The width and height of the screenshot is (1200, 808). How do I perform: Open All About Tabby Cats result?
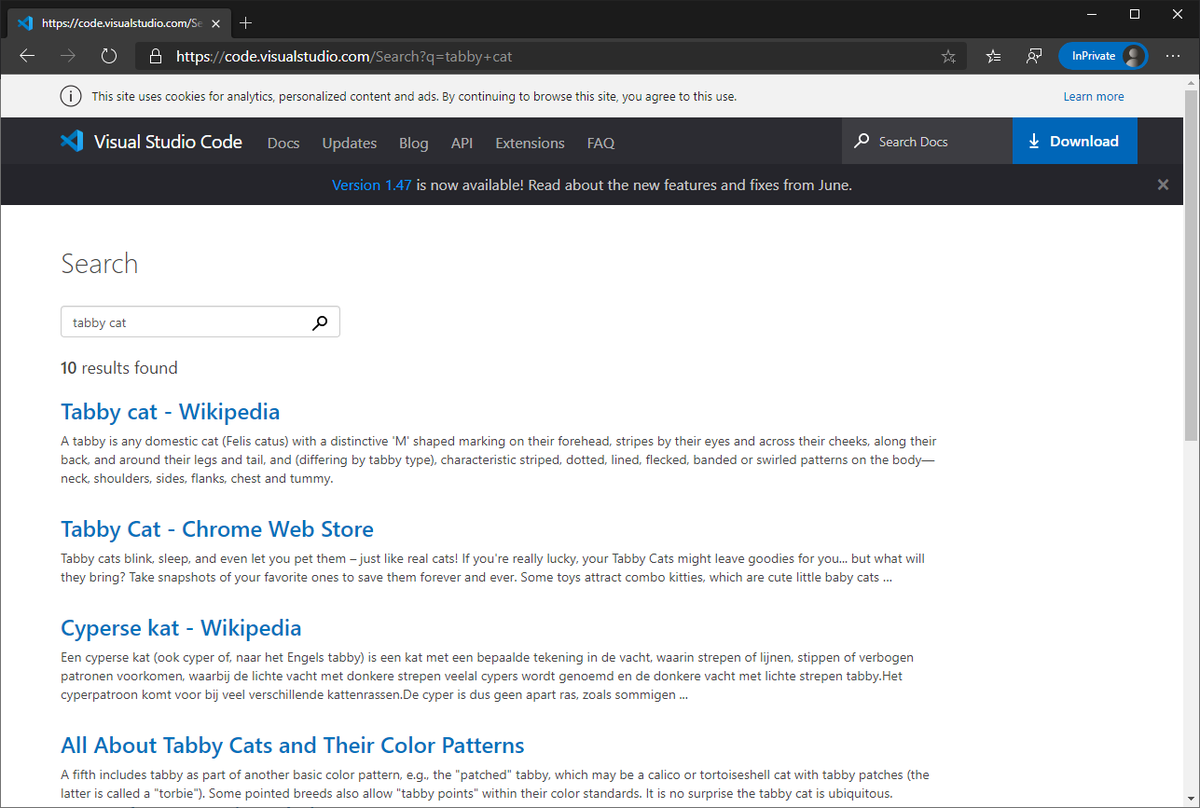(292, 745)
